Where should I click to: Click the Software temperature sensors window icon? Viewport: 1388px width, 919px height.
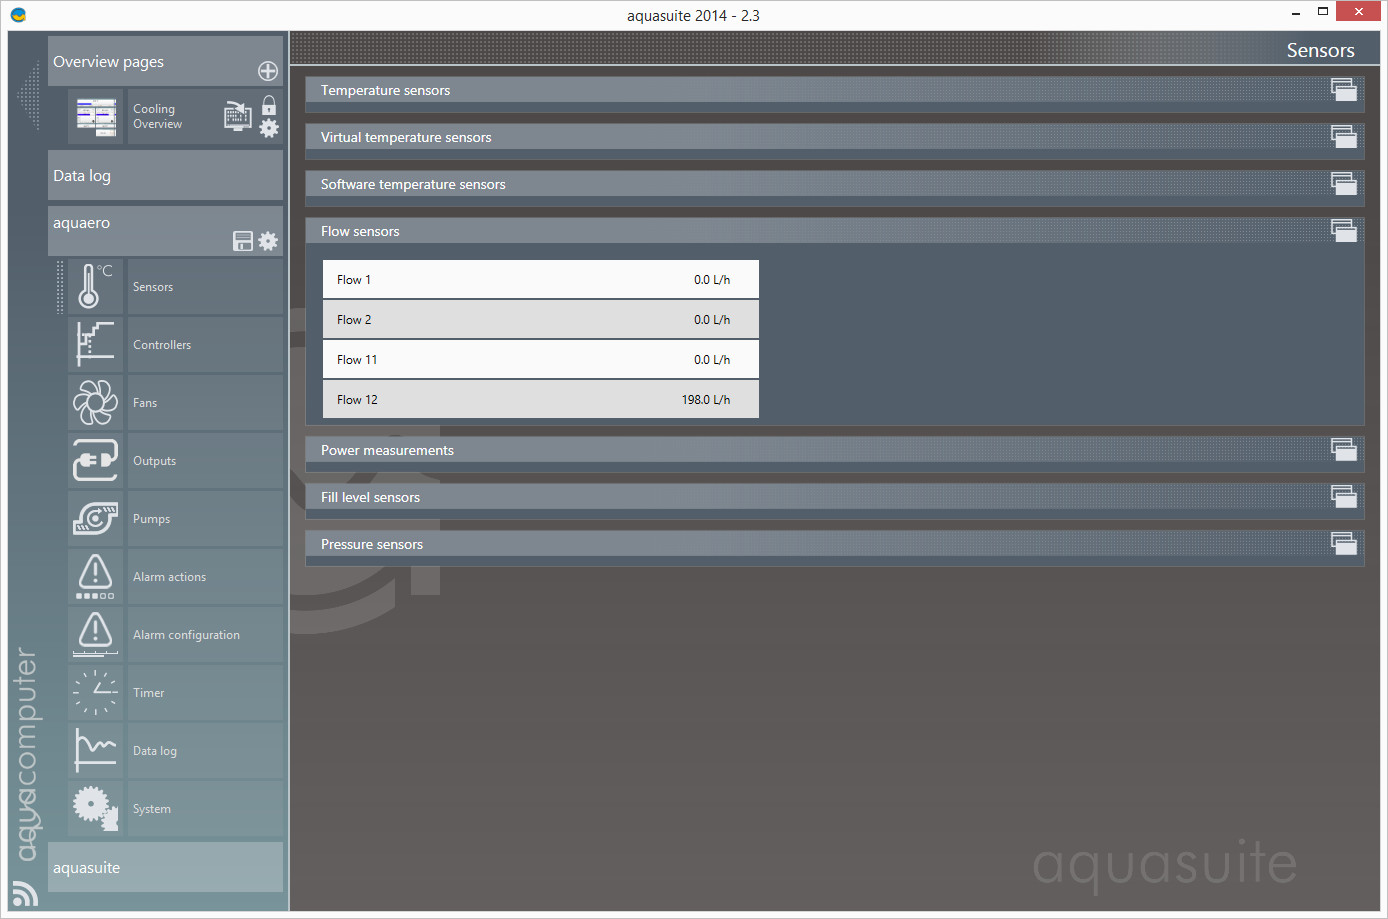(1344, 184)
